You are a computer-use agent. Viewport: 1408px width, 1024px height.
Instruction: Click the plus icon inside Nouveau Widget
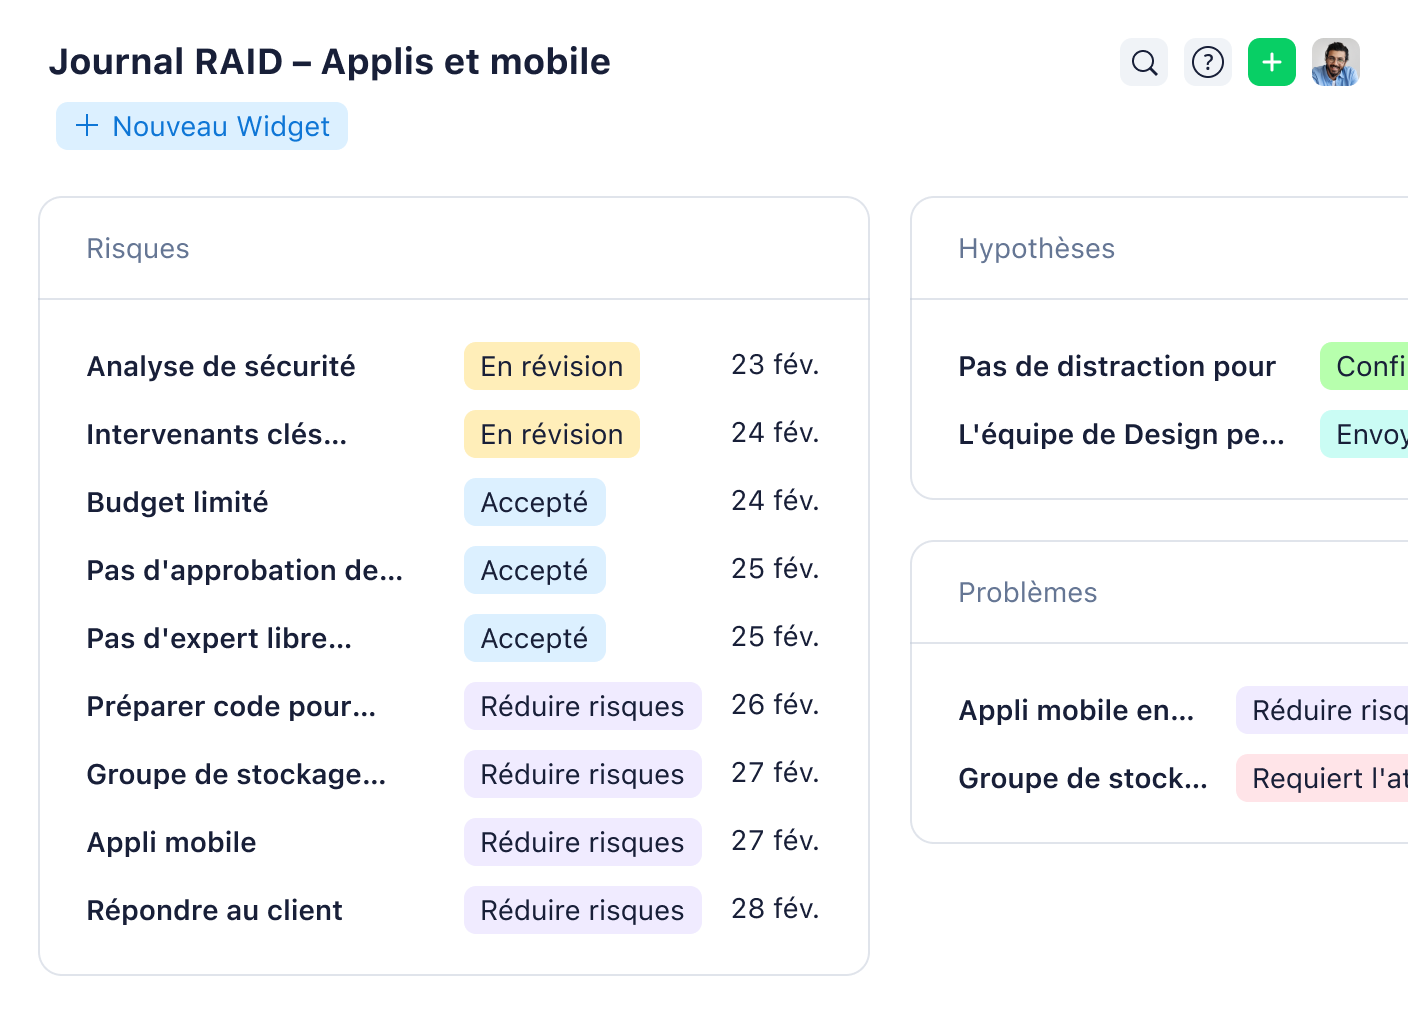click(x=86, y=126)
